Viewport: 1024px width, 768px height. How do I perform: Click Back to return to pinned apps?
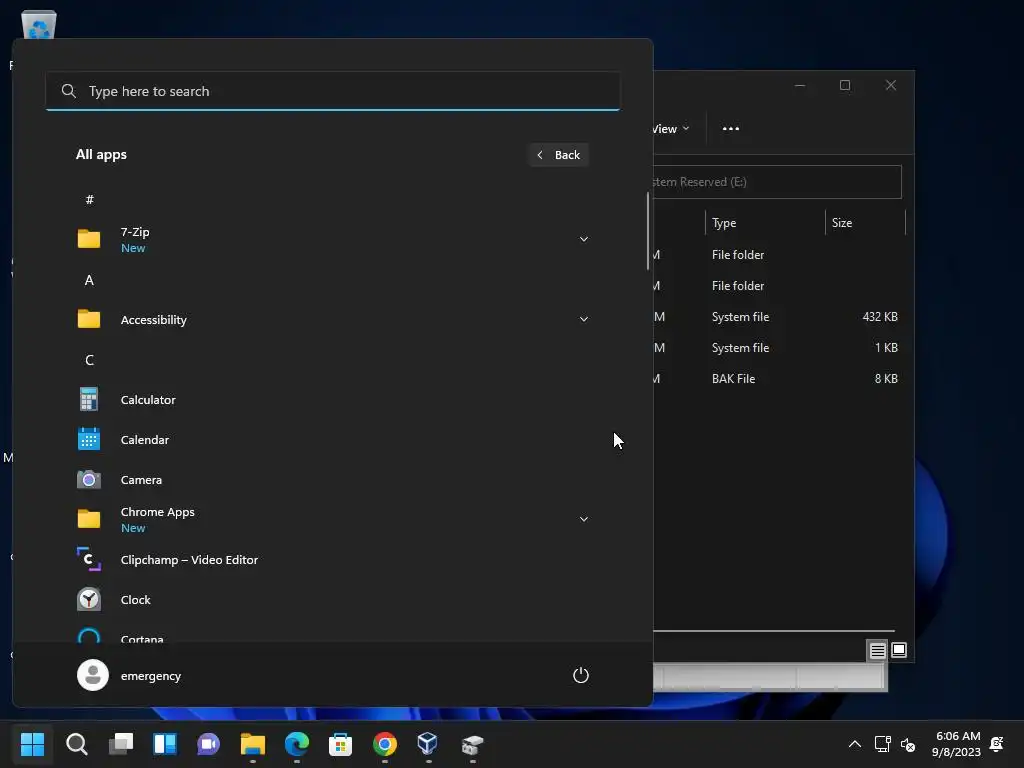tap(559, 155)
